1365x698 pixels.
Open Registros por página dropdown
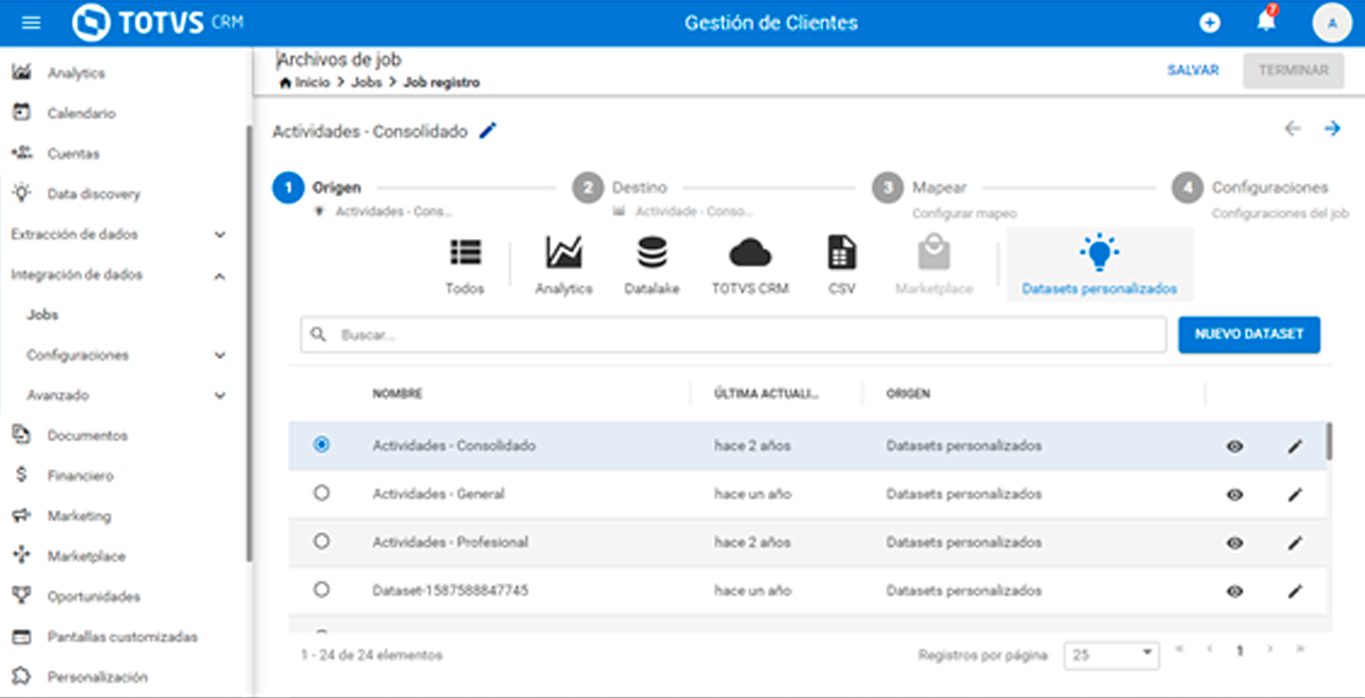[1111, 655]
